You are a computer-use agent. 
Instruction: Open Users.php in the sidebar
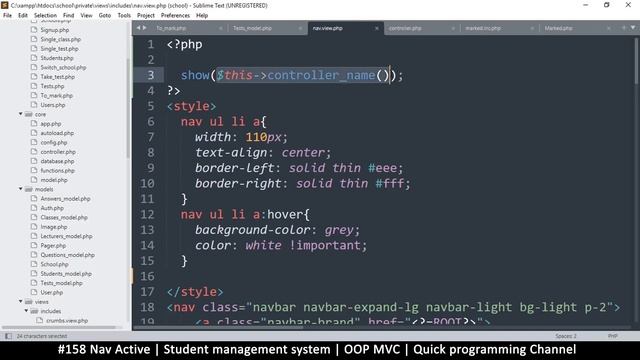(x=53, y=105)
